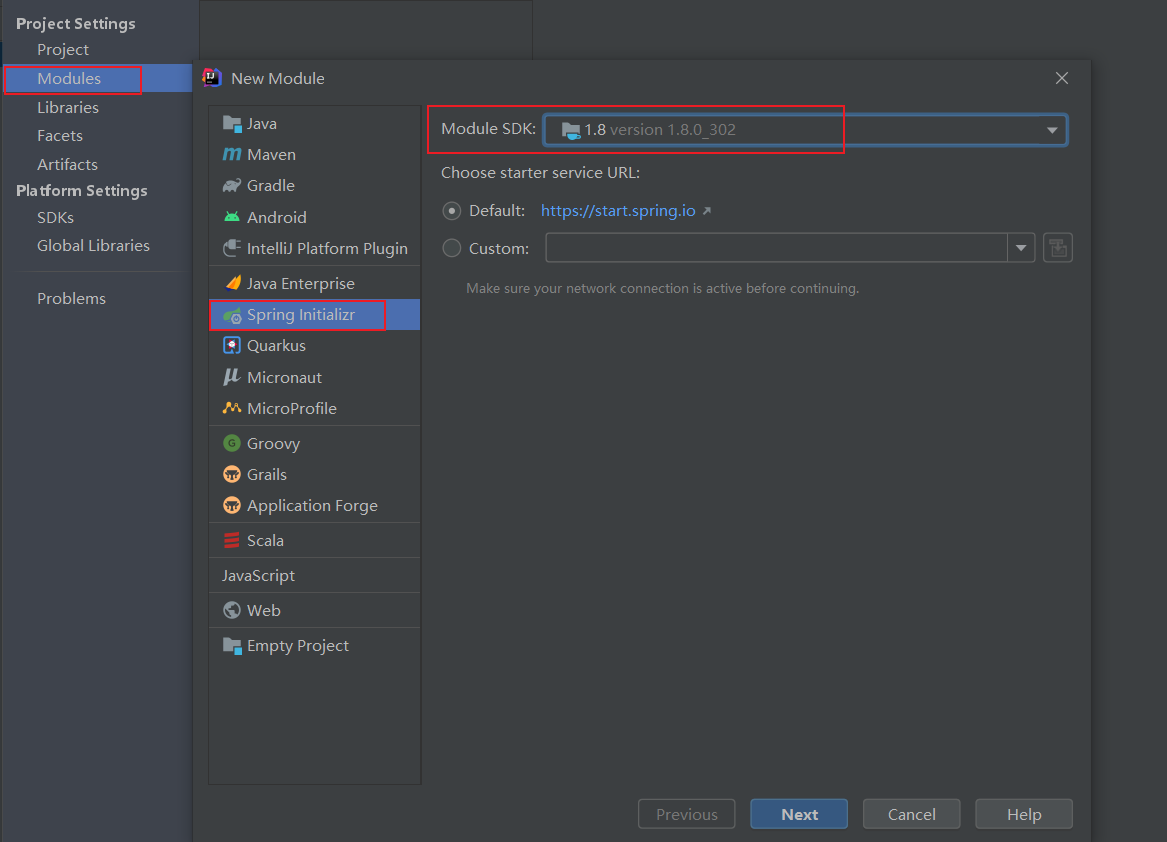Select the Default starter URL radio button
Viewport: 1167px width, 842px height.
pyautogui.click(x=452, y=211)
